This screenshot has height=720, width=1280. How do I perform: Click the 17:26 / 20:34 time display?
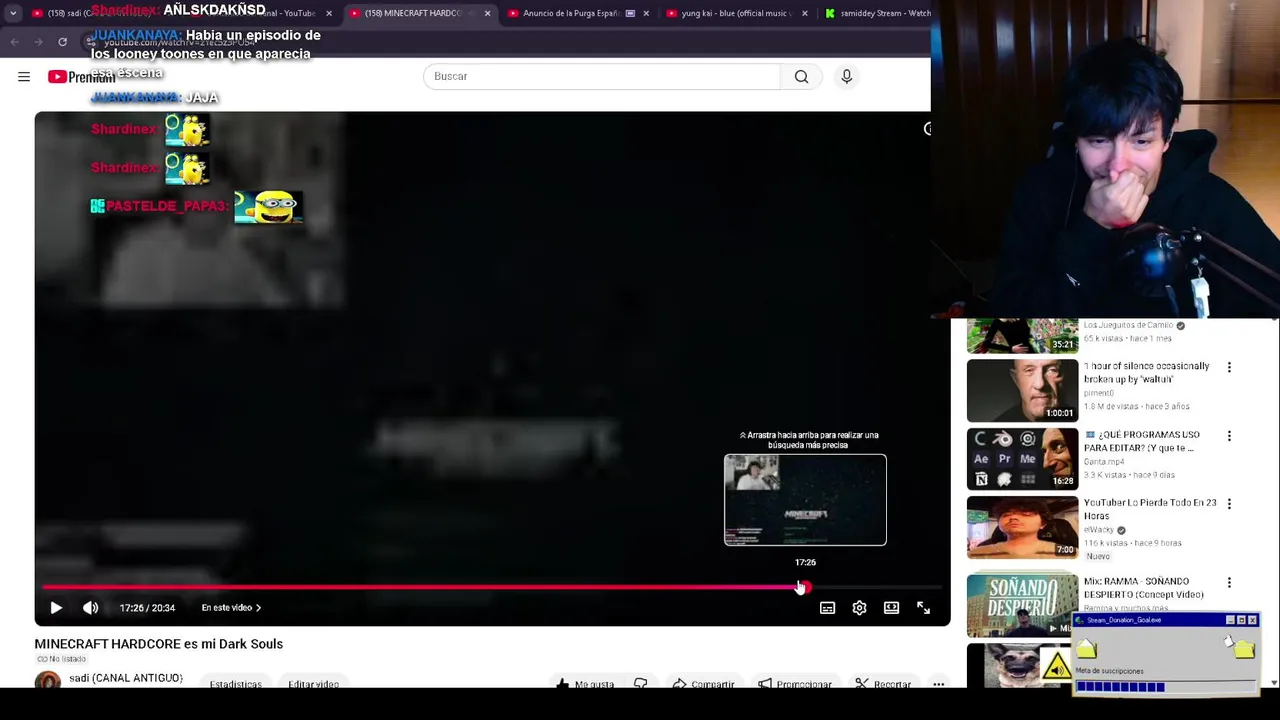click(147, 607)
